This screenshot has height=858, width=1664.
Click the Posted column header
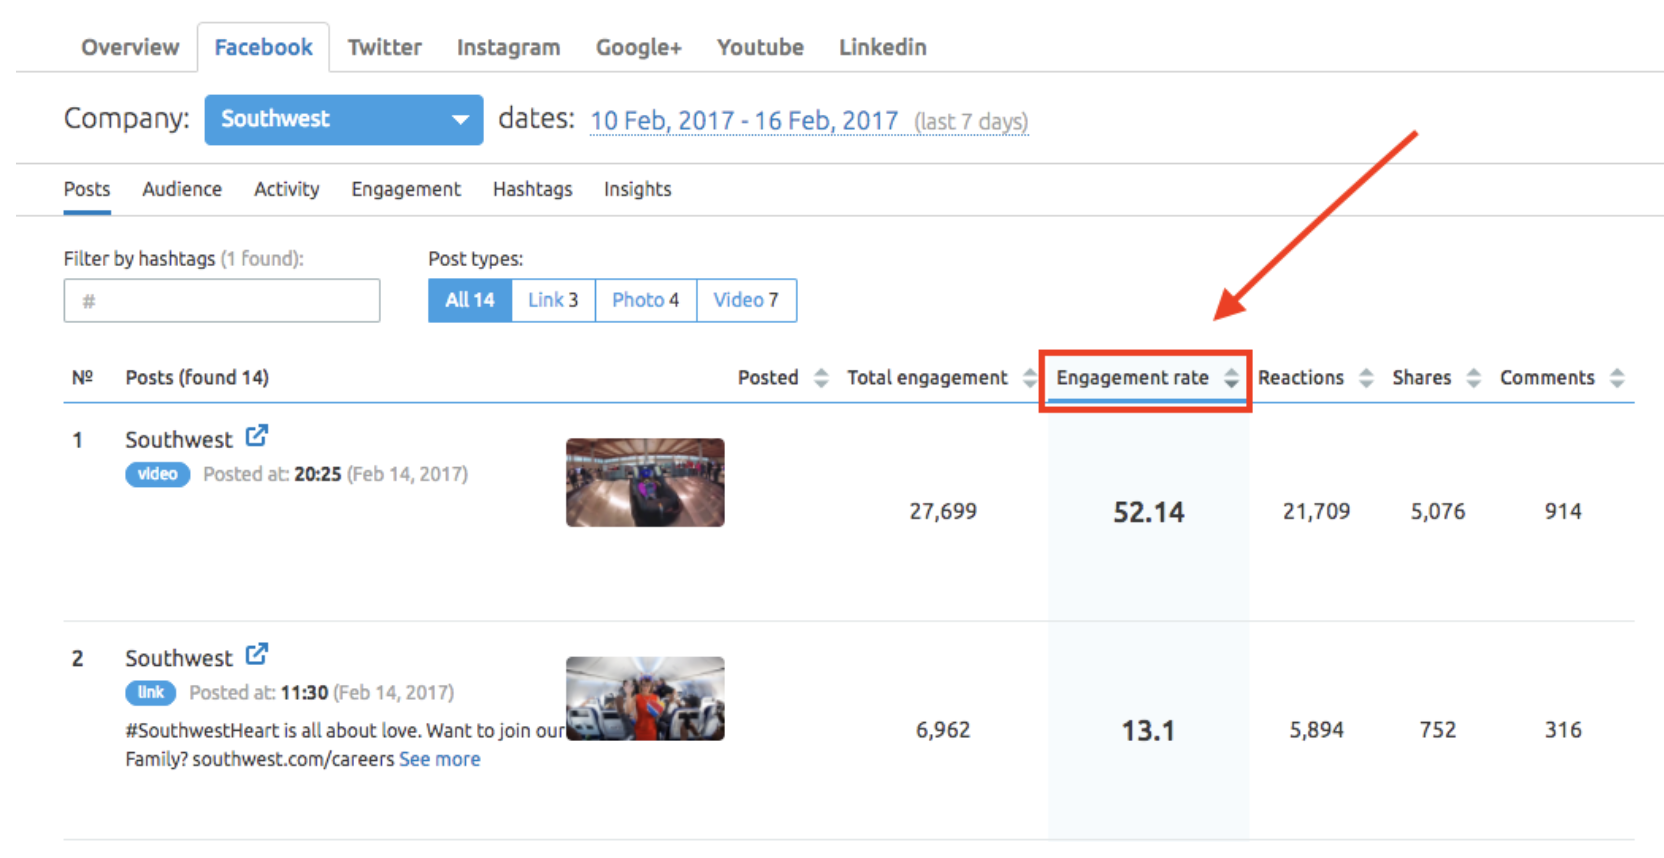click(768, 378)
